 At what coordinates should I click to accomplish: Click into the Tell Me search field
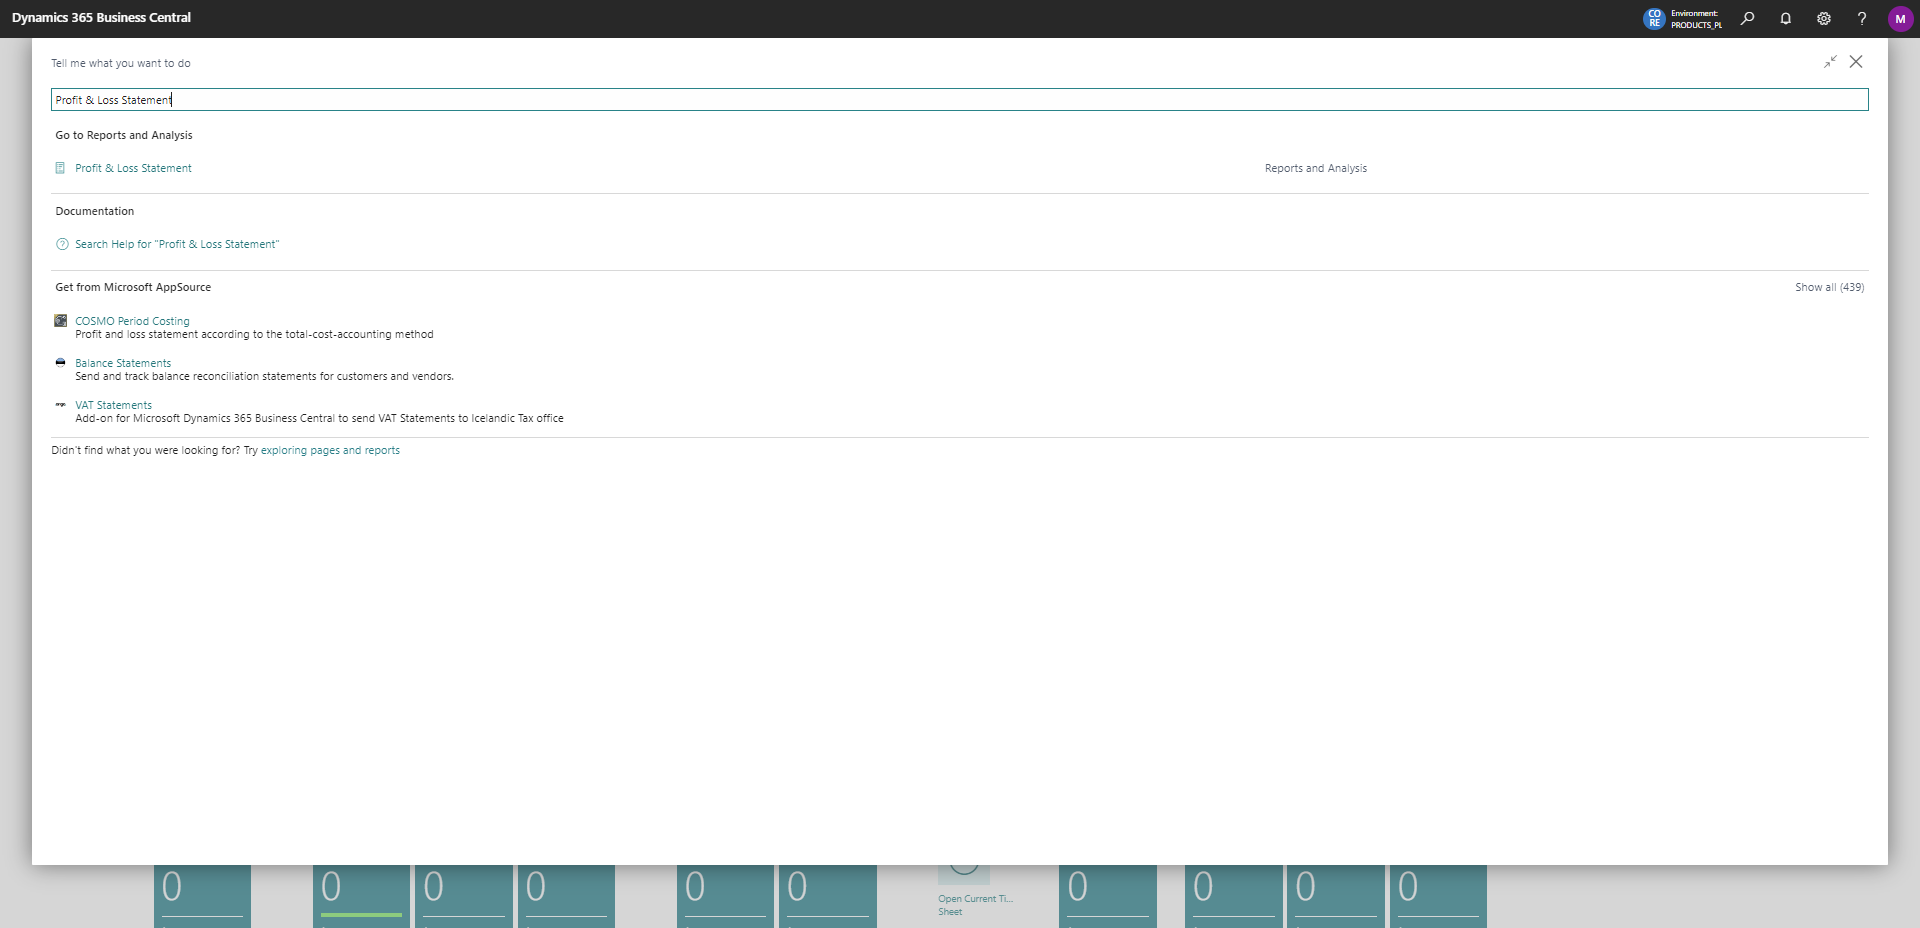960,100
